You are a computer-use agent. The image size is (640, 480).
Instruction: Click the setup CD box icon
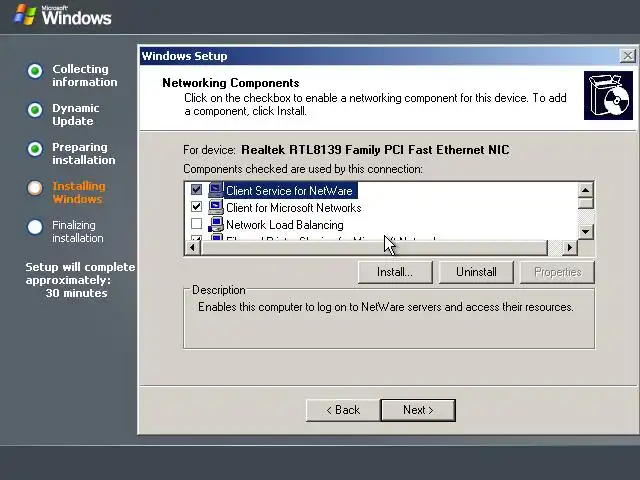pos(608,96)
